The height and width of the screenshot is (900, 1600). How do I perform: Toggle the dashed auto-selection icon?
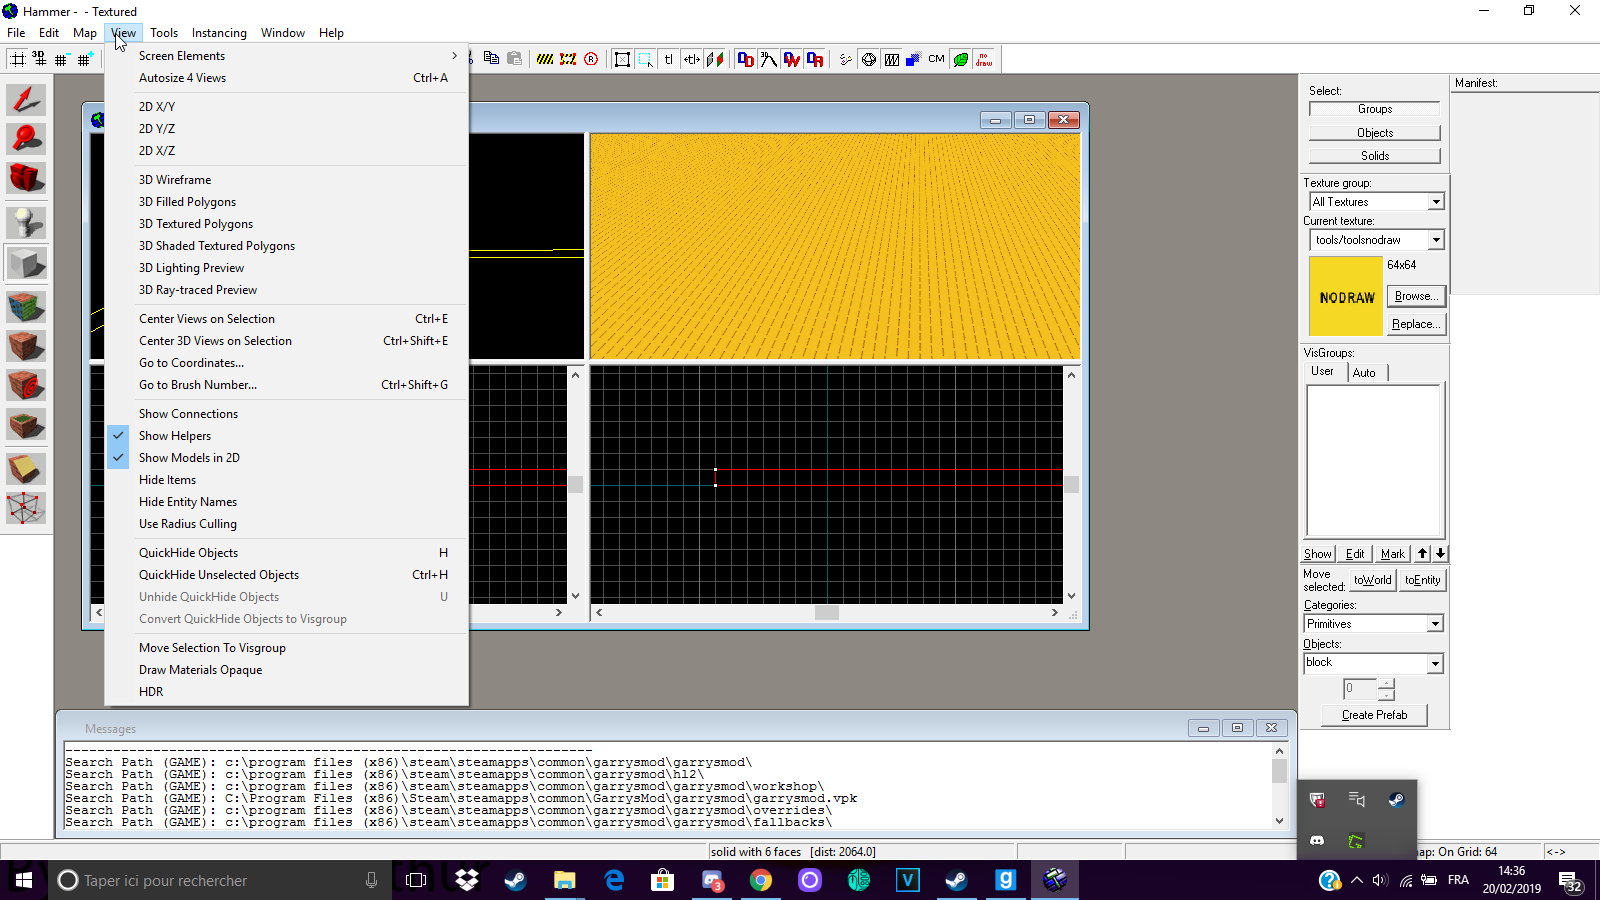645,59
